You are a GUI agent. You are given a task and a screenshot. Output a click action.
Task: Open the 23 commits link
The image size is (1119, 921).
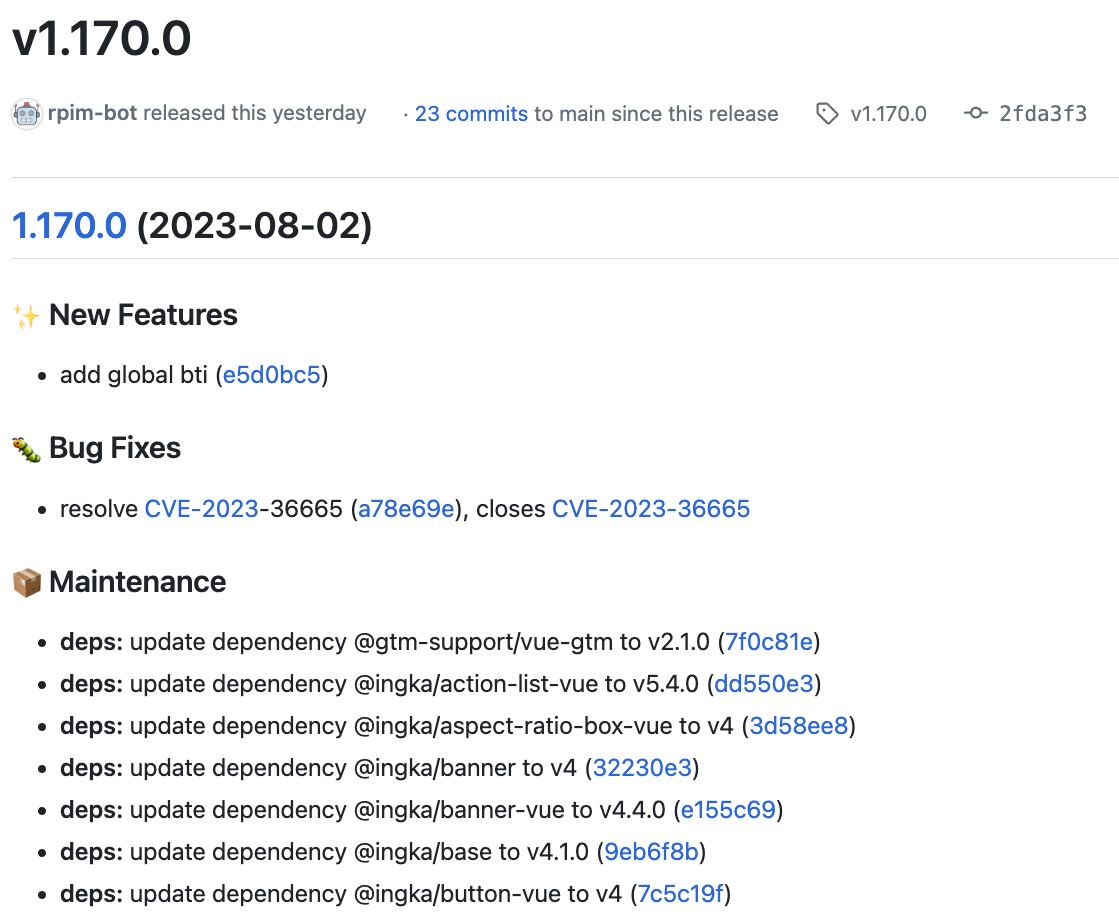tap(471, 113)
